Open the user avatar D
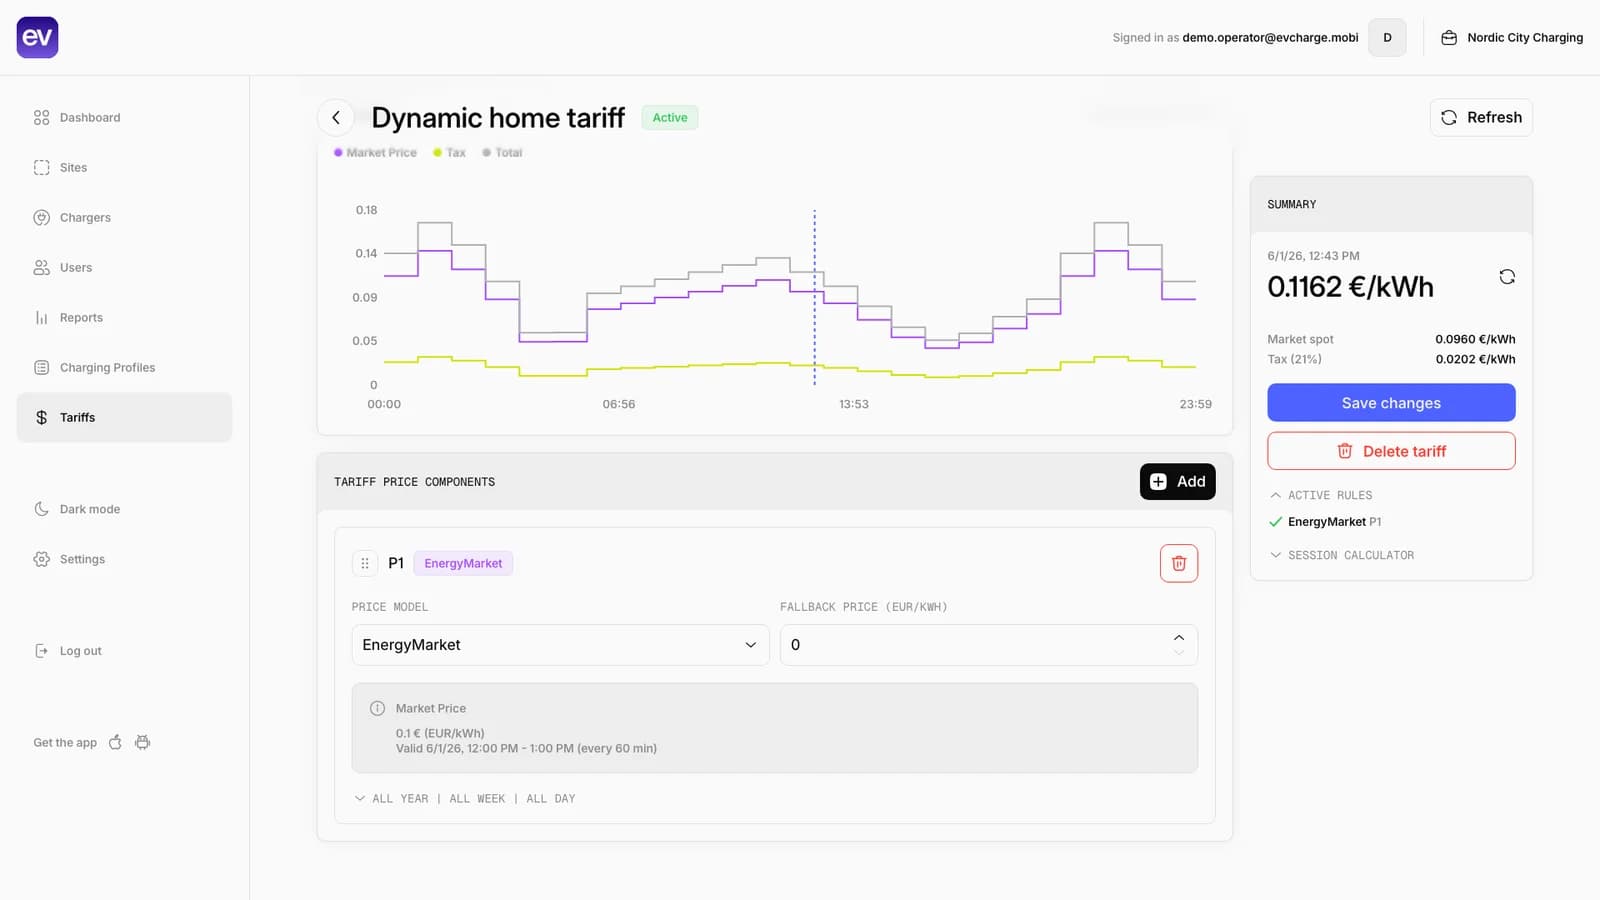 point(1387,37)
